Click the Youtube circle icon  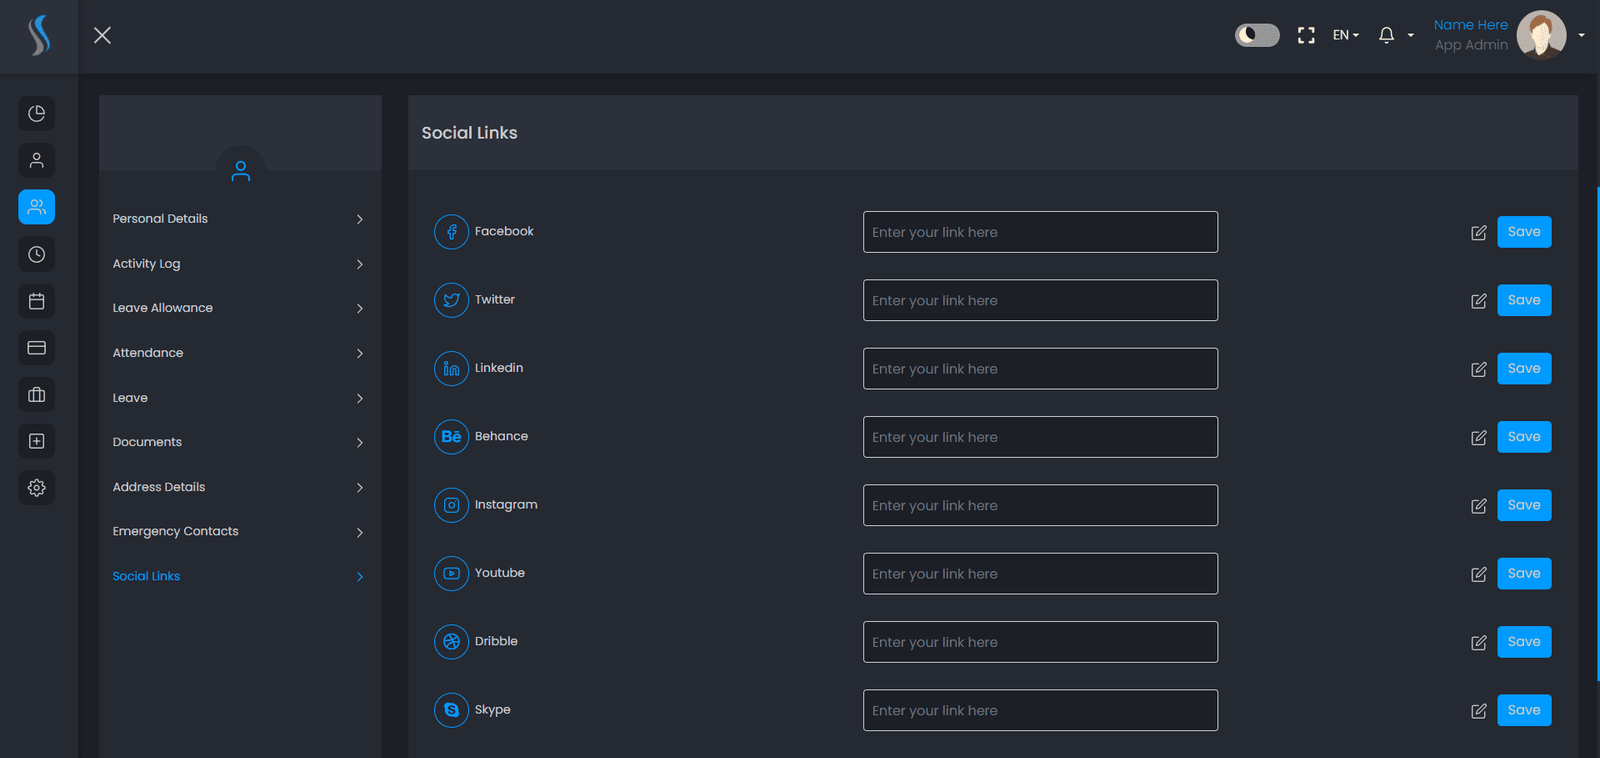tap(451, 574)
